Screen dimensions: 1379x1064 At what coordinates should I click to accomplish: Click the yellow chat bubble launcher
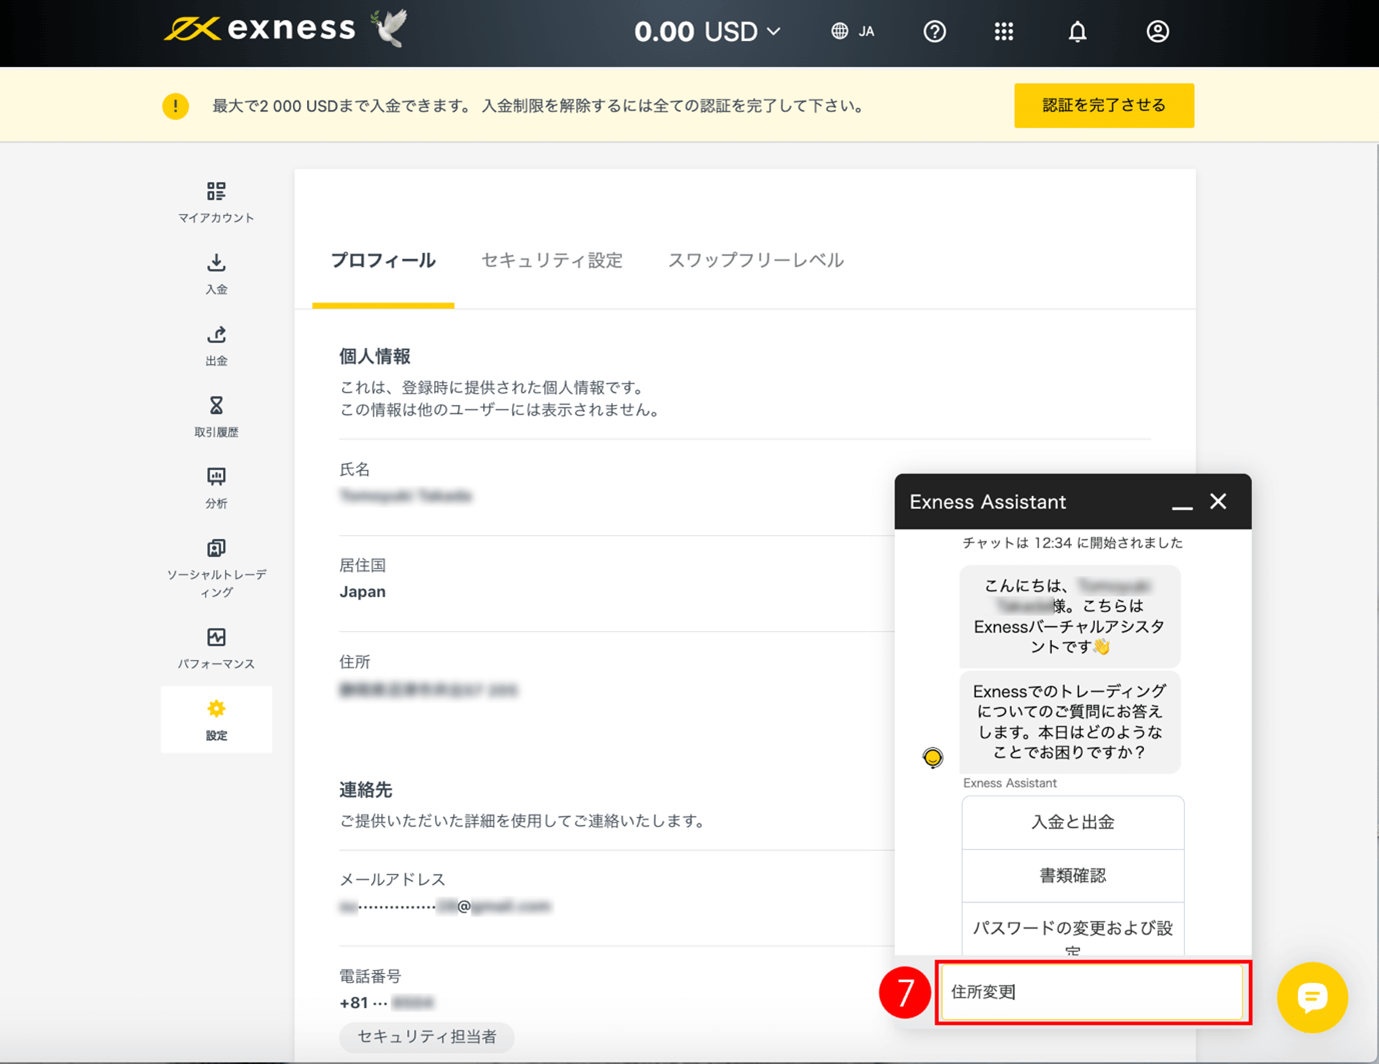pos(1312,997)
